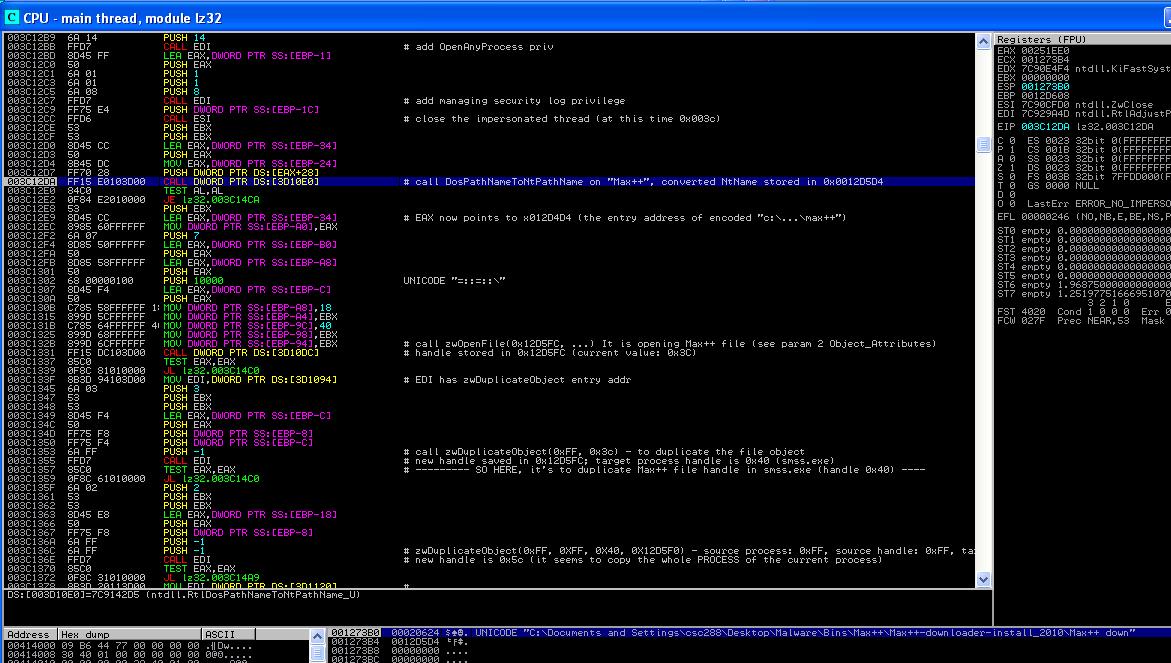Select the MOV EDI,DWORD PTR DS:[3D1094] instruction
Image resolution: width=1171 pixels, height=663 pixels.
pyautogui.click(x=249, y=379)
